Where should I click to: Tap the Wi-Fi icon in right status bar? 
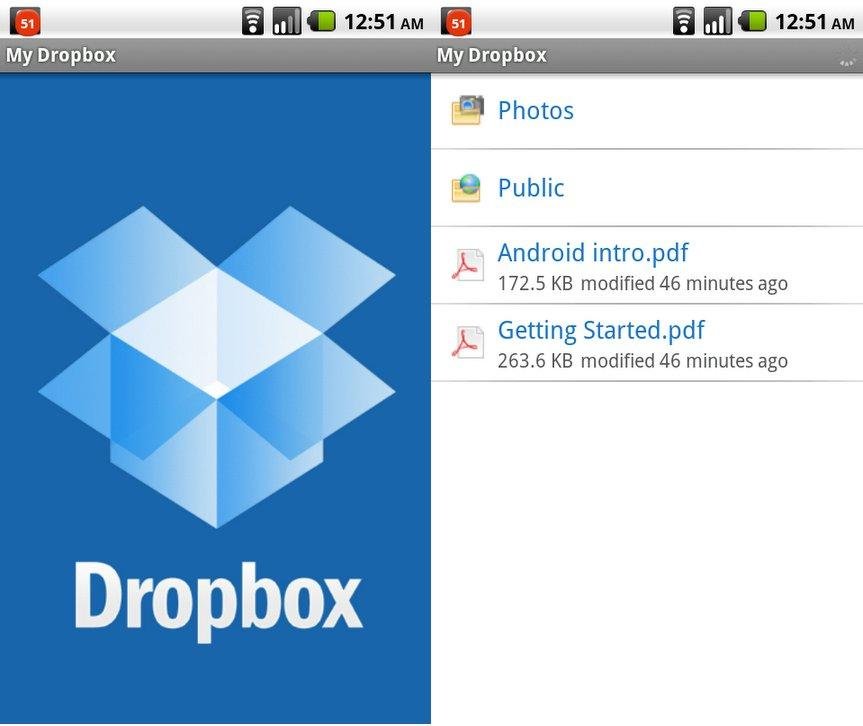tap(684, 22)
